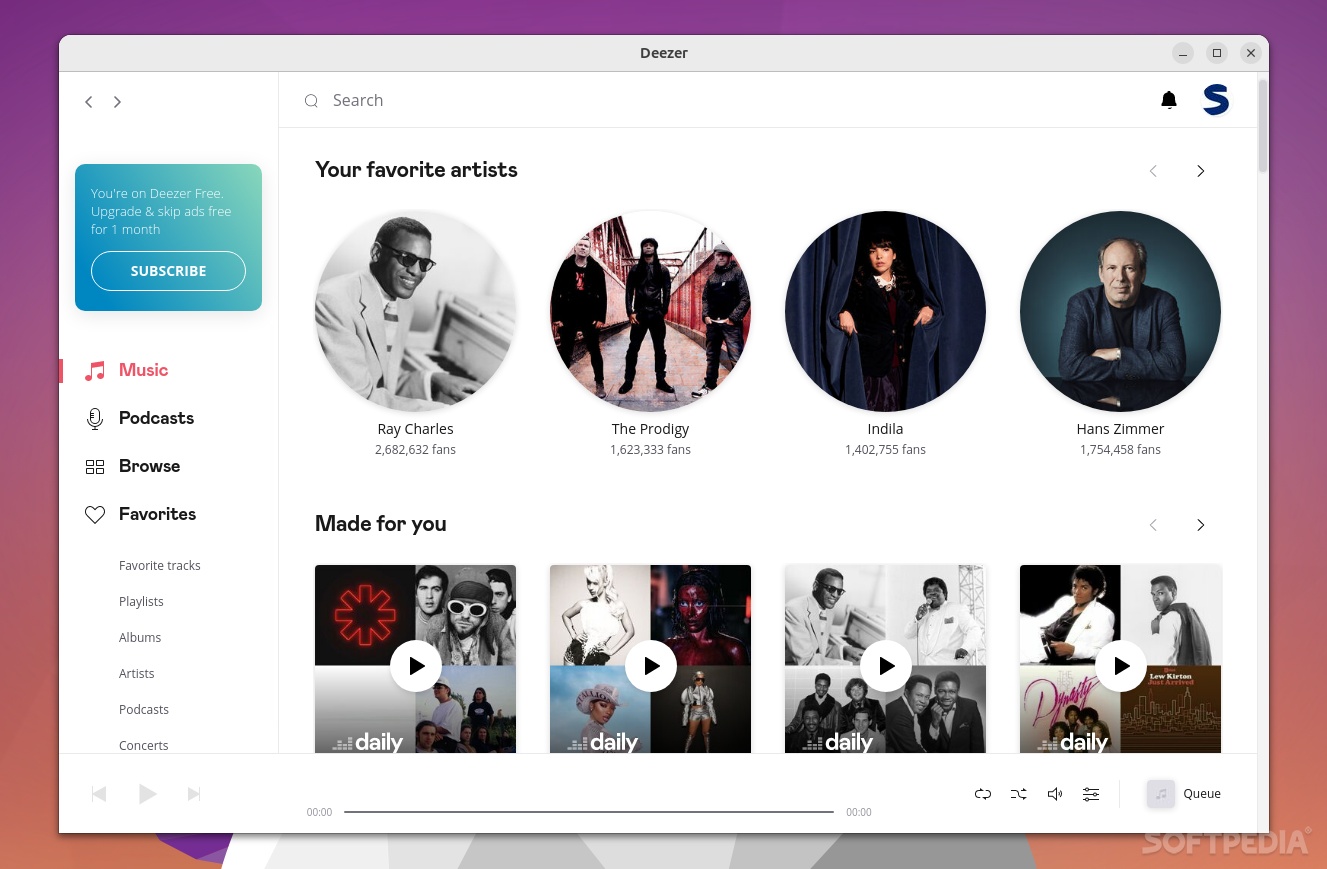
Task: Open Playlists in favorites
Action: [141, 602]
